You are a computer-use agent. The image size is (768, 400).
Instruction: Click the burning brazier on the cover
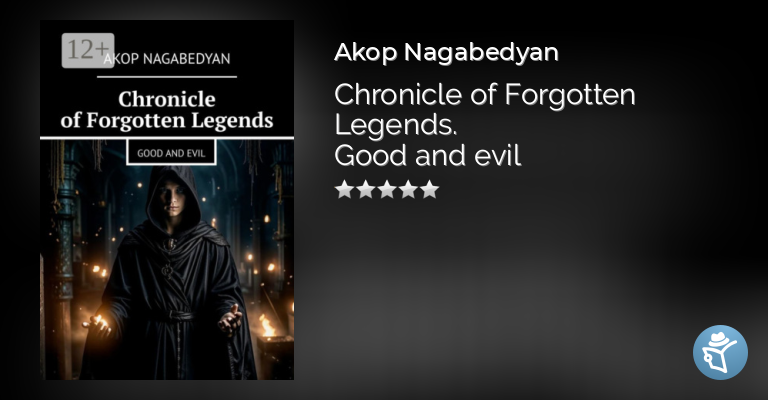click(272, 338)
